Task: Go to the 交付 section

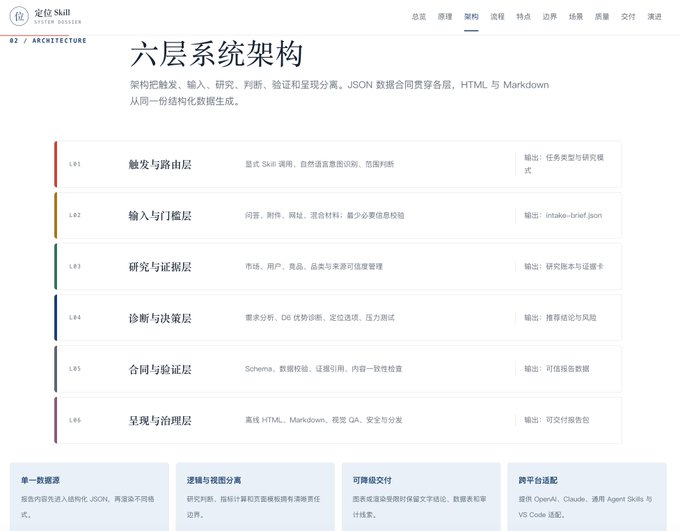Action: [628, 16]
